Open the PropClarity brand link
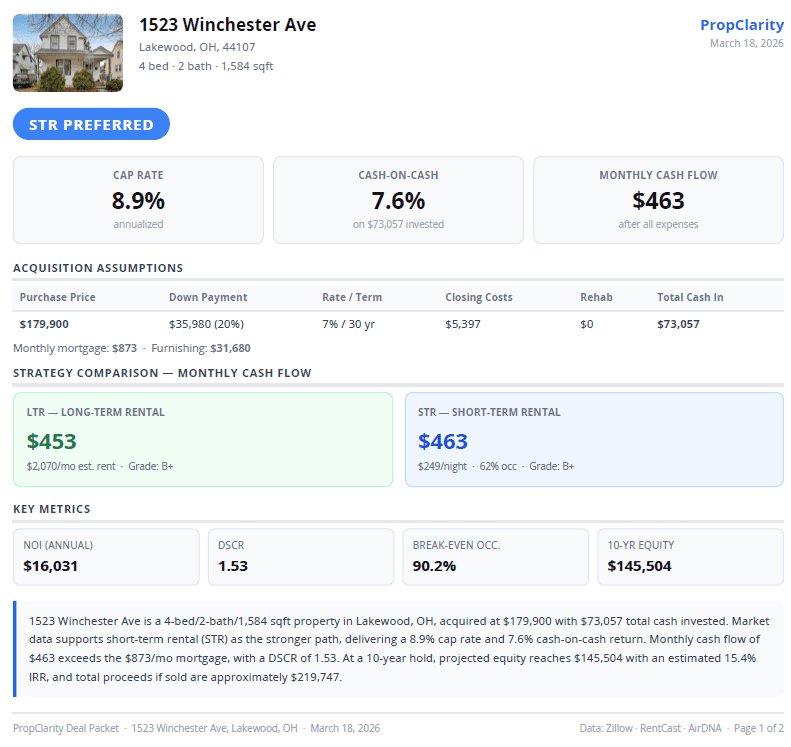Viewport: 791px width, 747px height. click(x=741, y=25)
